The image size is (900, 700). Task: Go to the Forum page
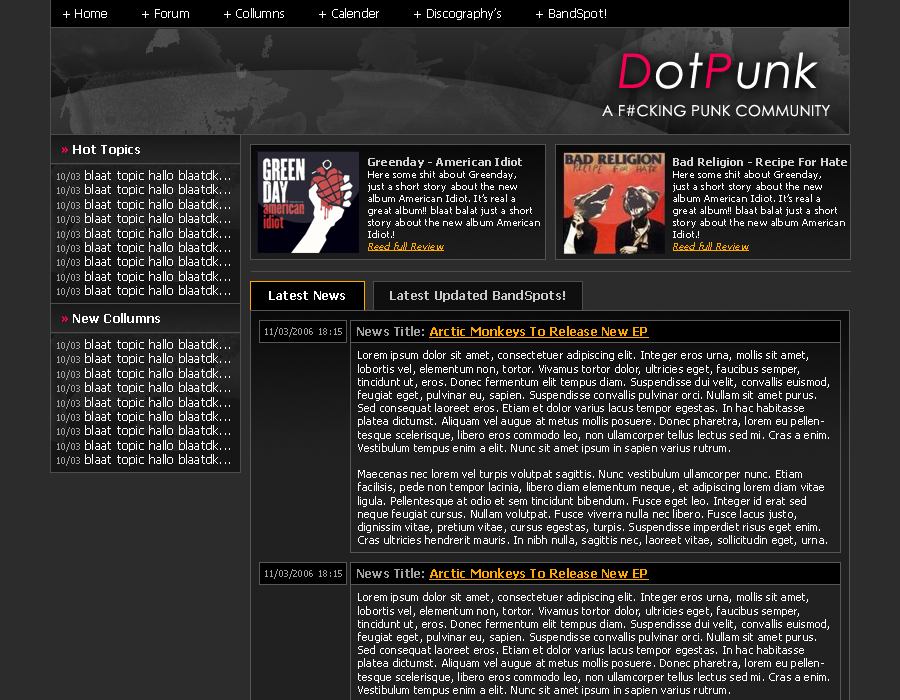[x=165, y=14]
